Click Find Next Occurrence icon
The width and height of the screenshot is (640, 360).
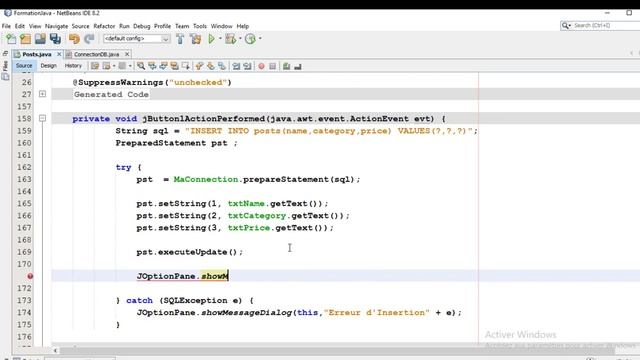pyautogui.click(x=163, y=66)
